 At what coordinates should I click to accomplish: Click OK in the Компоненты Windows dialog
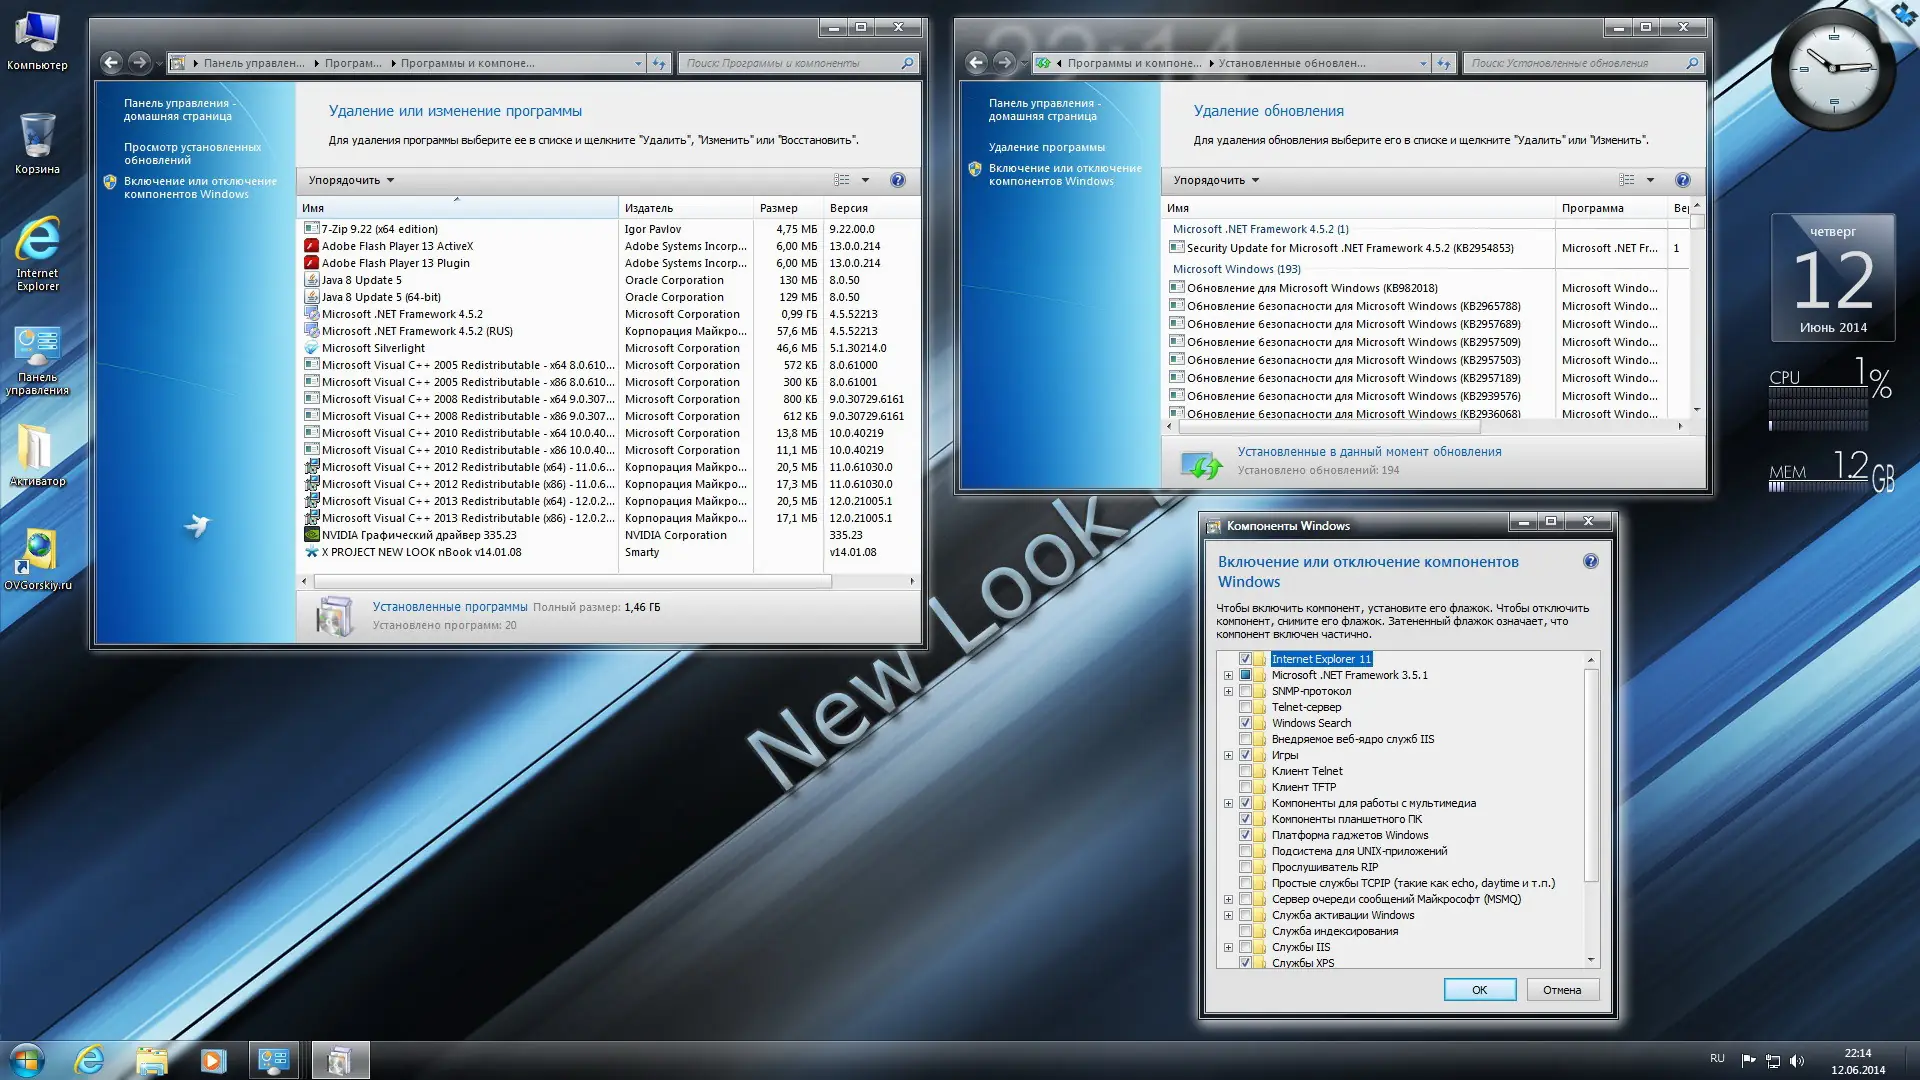point(1479,989)
